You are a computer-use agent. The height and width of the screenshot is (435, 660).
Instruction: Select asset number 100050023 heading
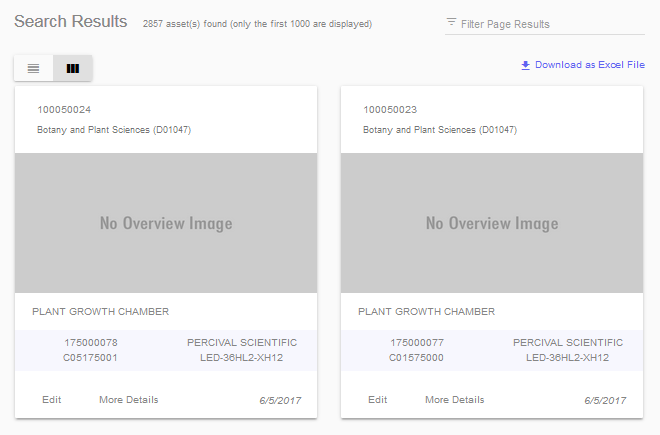click(x=390, y=110)
